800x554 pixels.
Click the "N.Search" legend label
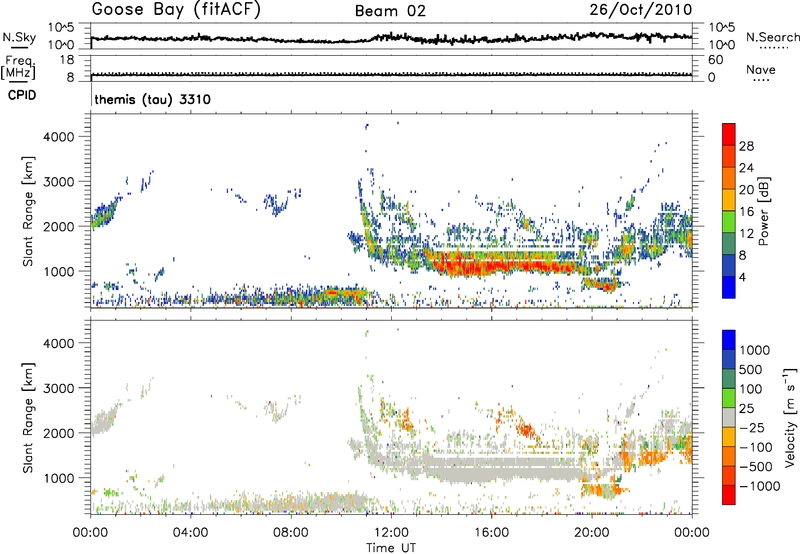coord(772,37)
